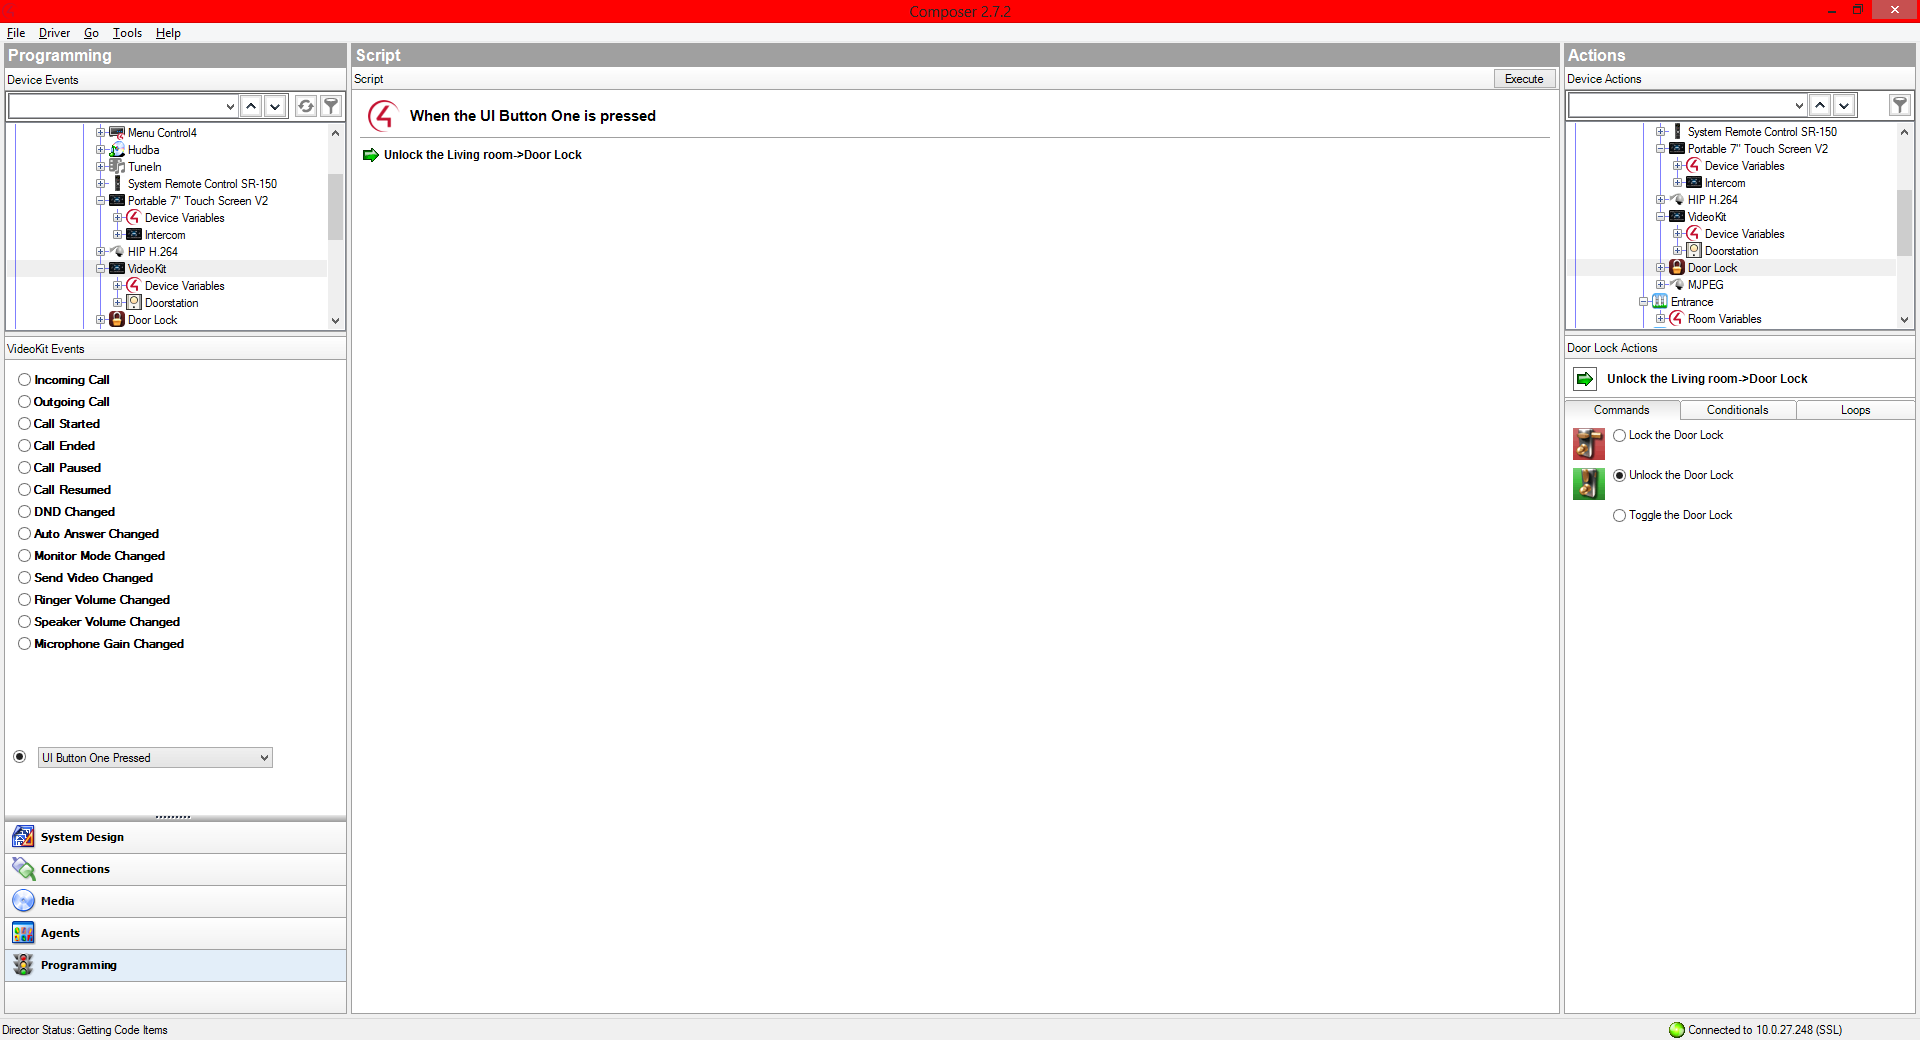Click the Execute button

click(x=1523, y=79)
